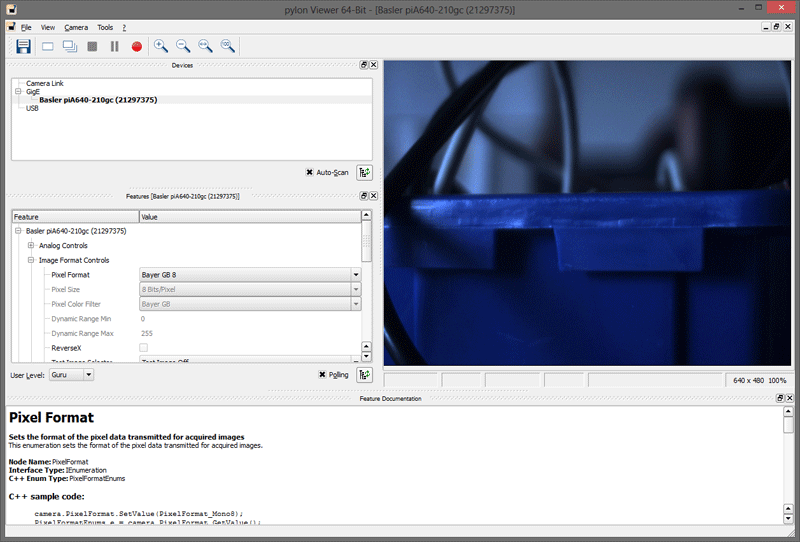Open the Pixel Format dropdown

tap(356, 275)
